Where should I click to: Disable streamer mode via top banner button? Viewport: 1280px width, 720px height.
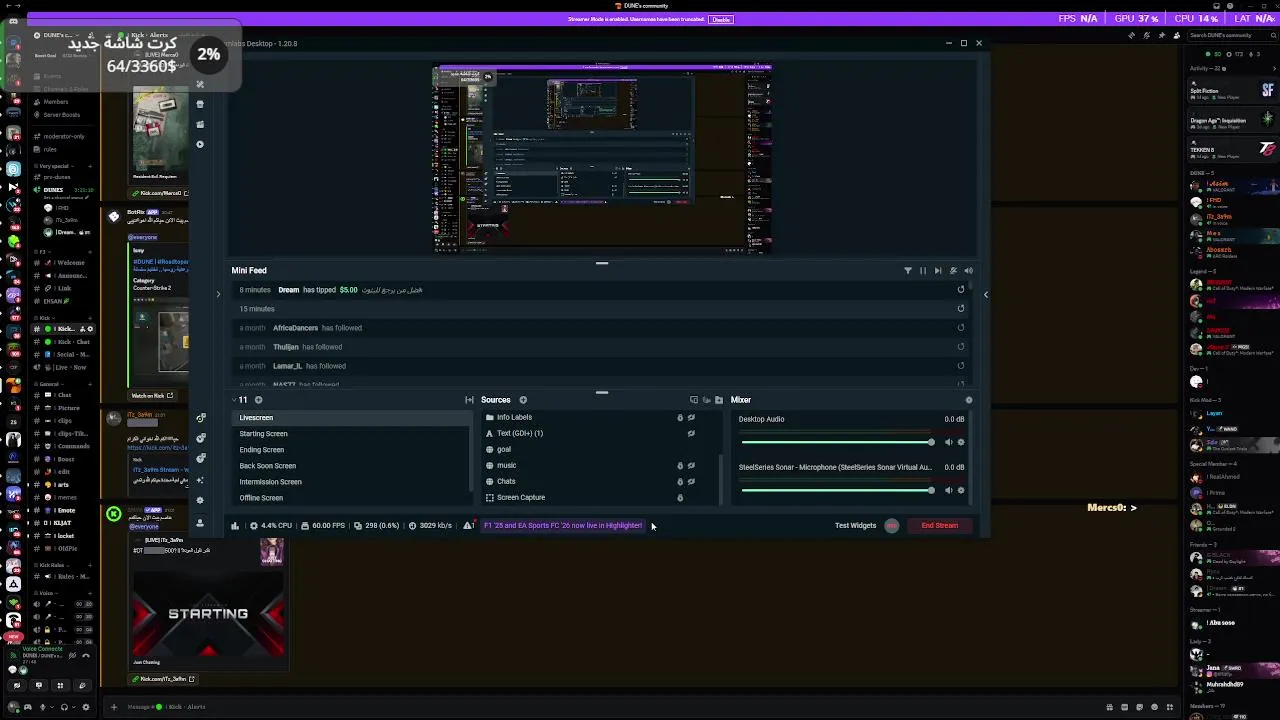point(720,19)
